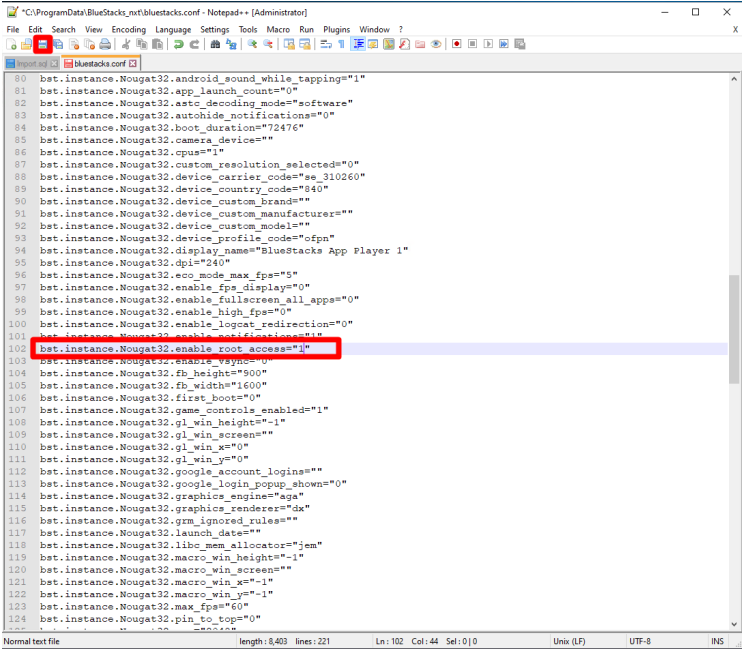This screenshot has width=747, height=649.
Task: Toggle word wrap in the toolbar
Action: click(326, 44)
